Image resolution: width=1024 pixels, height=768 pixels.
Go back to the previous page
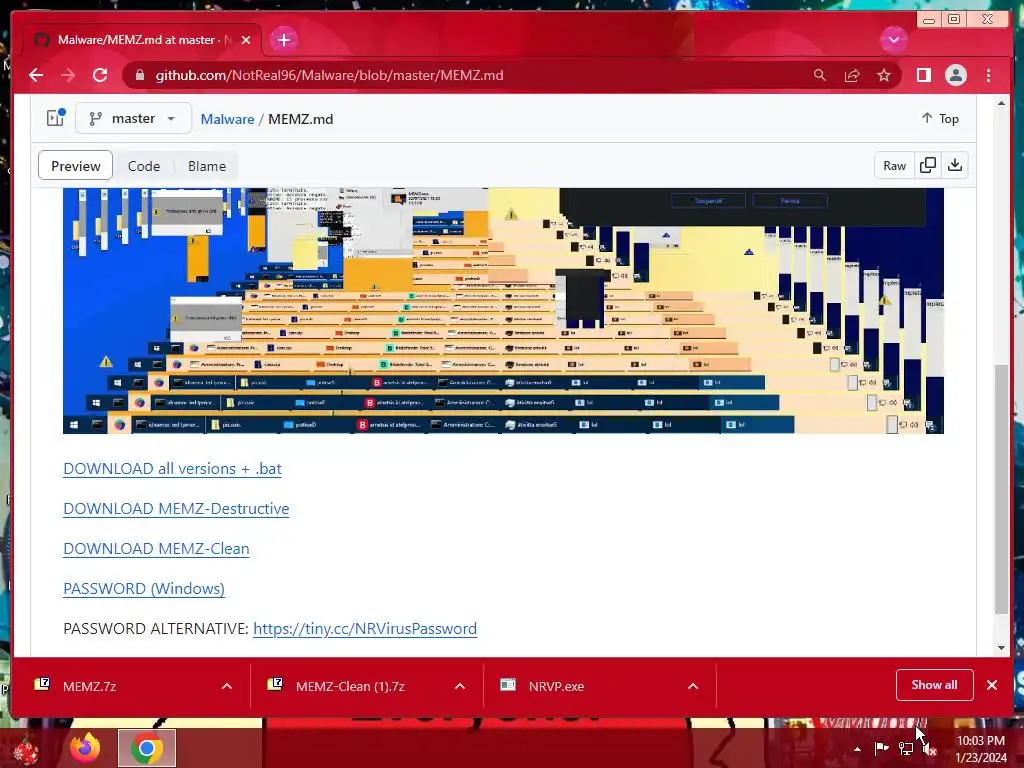pyautogui.click(x=36, y=75)
